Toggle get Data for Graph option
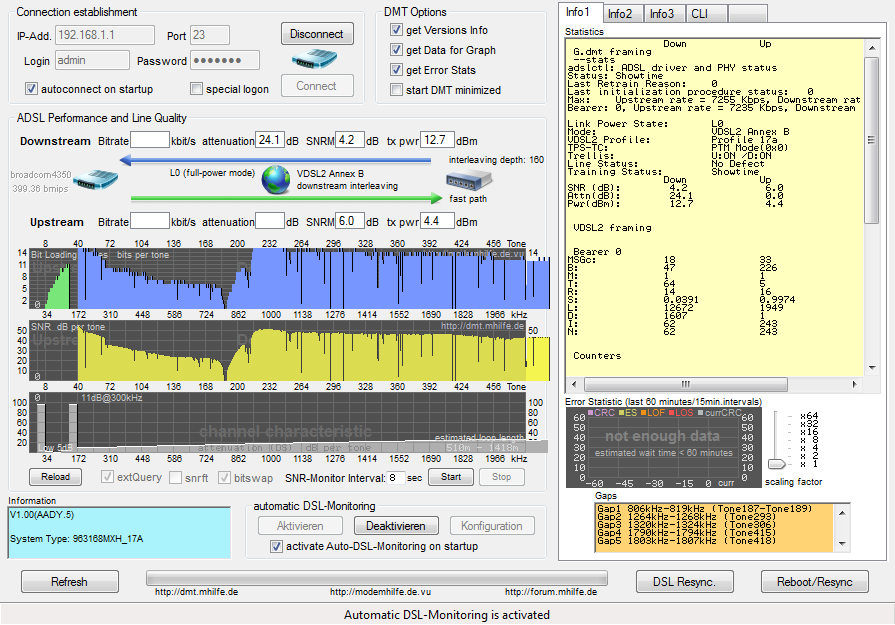 (396, 50)
